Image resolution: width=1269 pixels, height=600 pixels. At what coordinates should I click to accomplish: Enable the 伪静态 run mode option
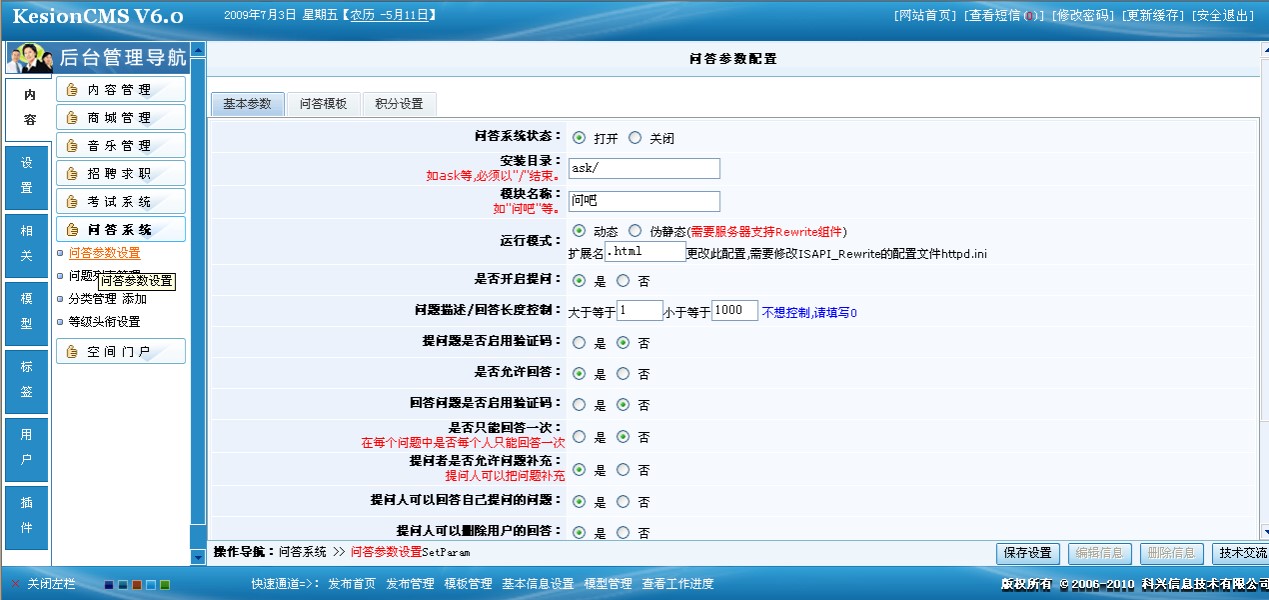635,230
